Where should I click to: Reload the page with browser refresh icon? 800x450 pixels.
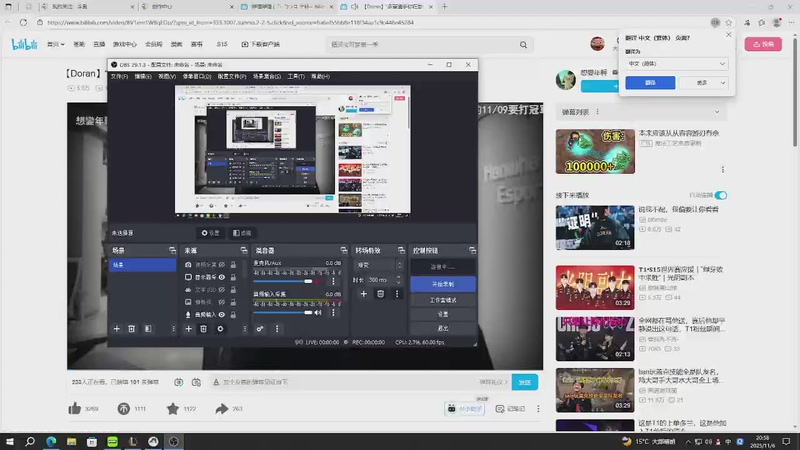pyautogui.click(x=23, y=22)
